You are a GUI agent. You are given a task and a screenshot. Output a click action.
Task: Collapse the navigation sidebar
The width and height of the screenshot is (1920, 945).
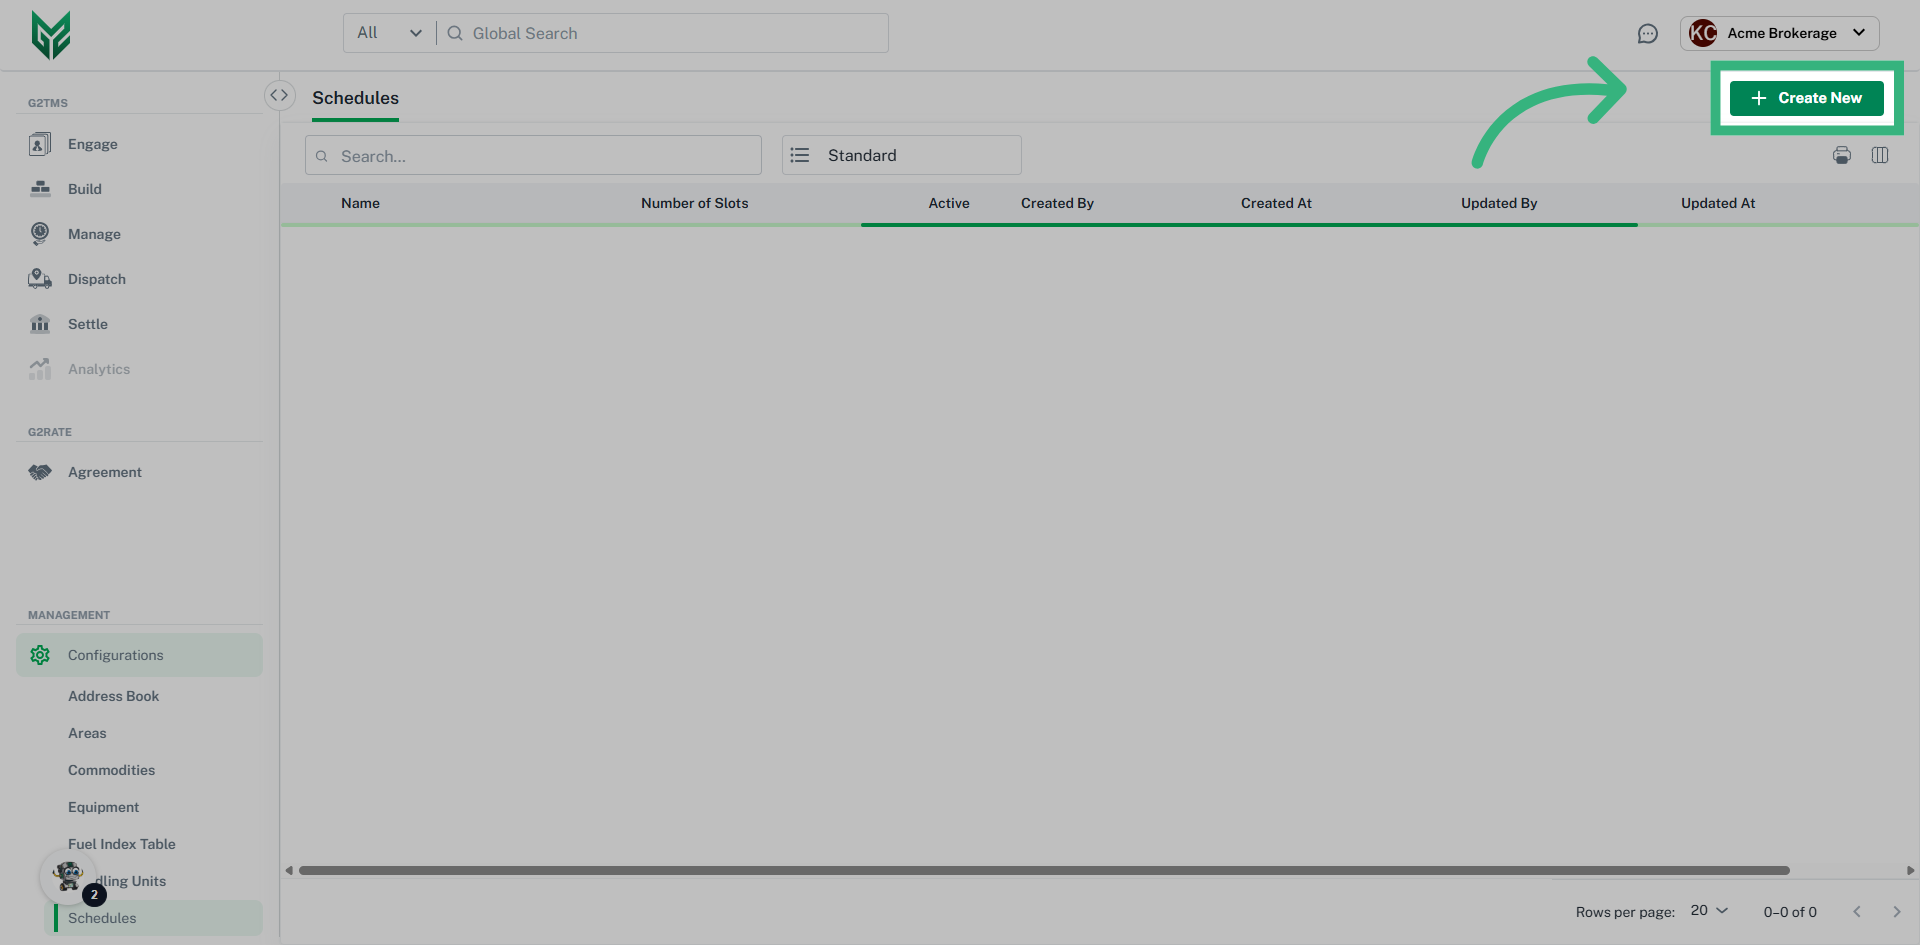(280, 94)
